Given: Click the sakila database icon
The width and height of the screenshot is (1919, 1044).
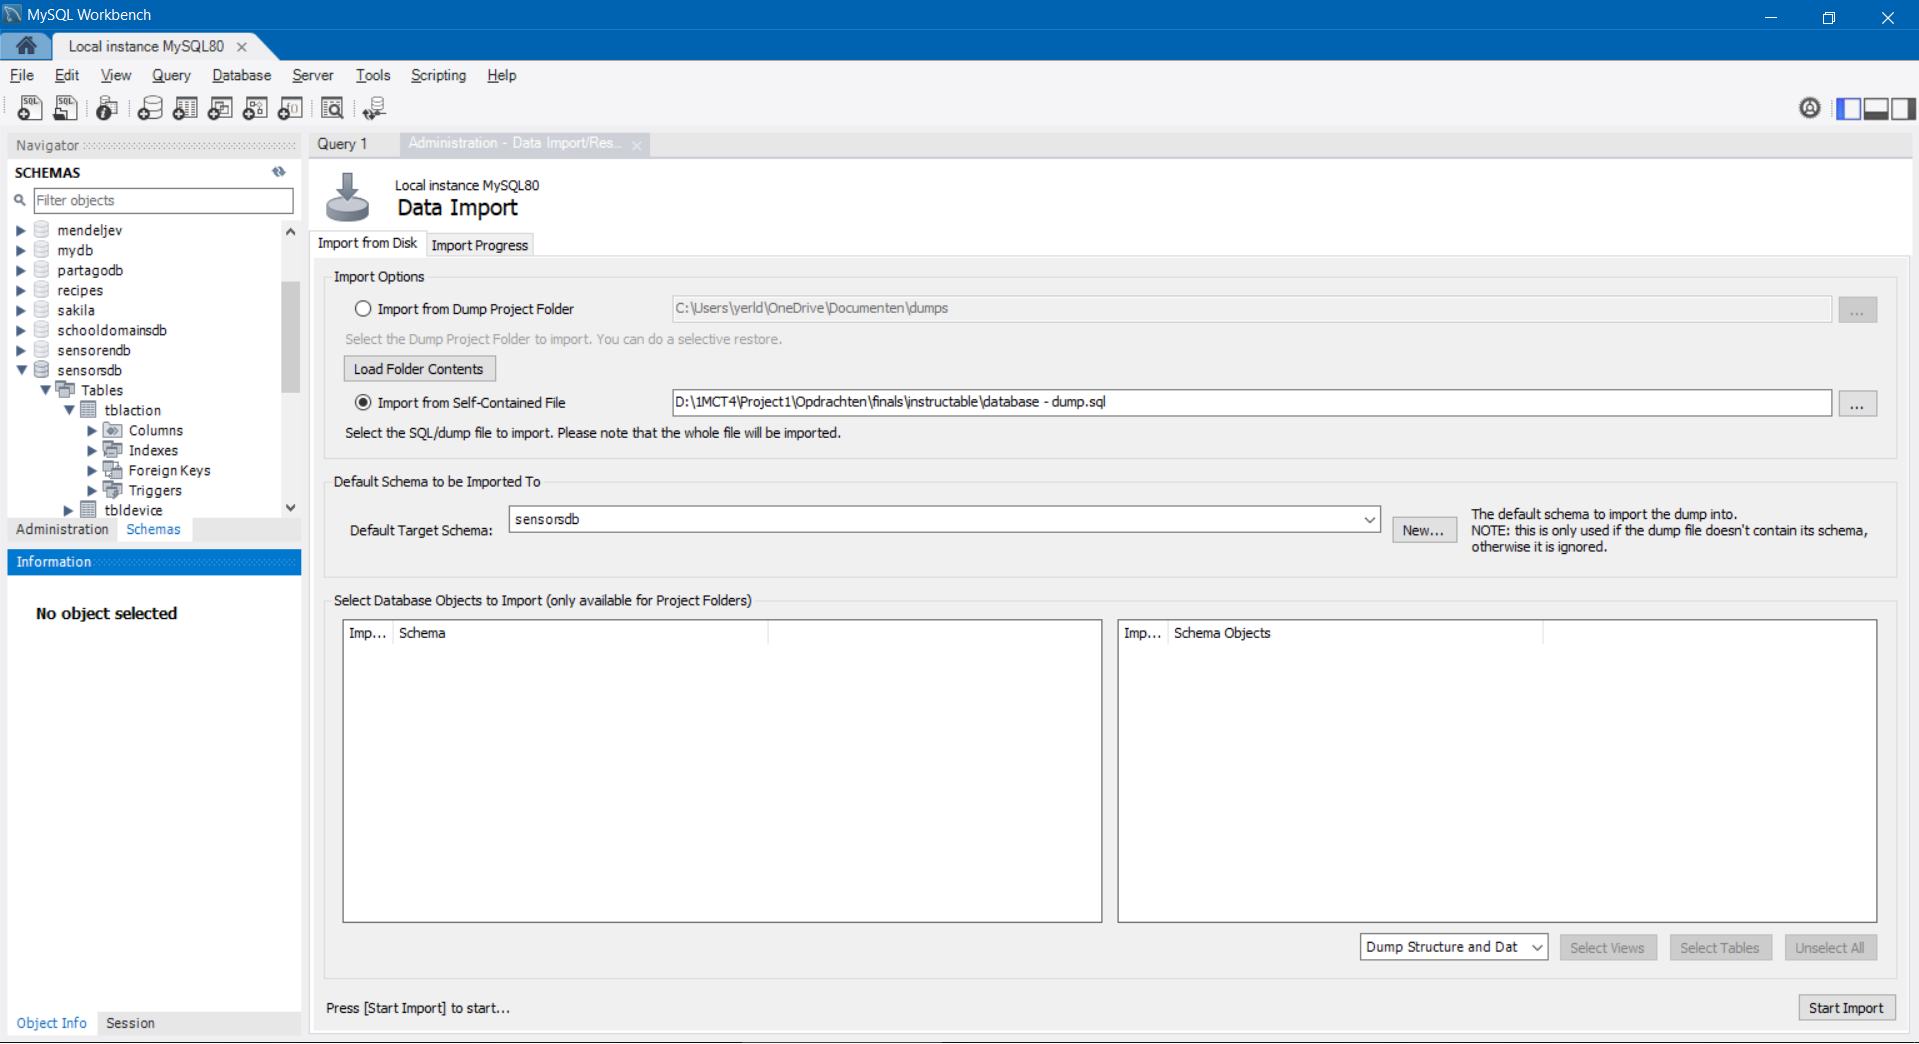Looking at the screenshot, I should tap(42, 310).
